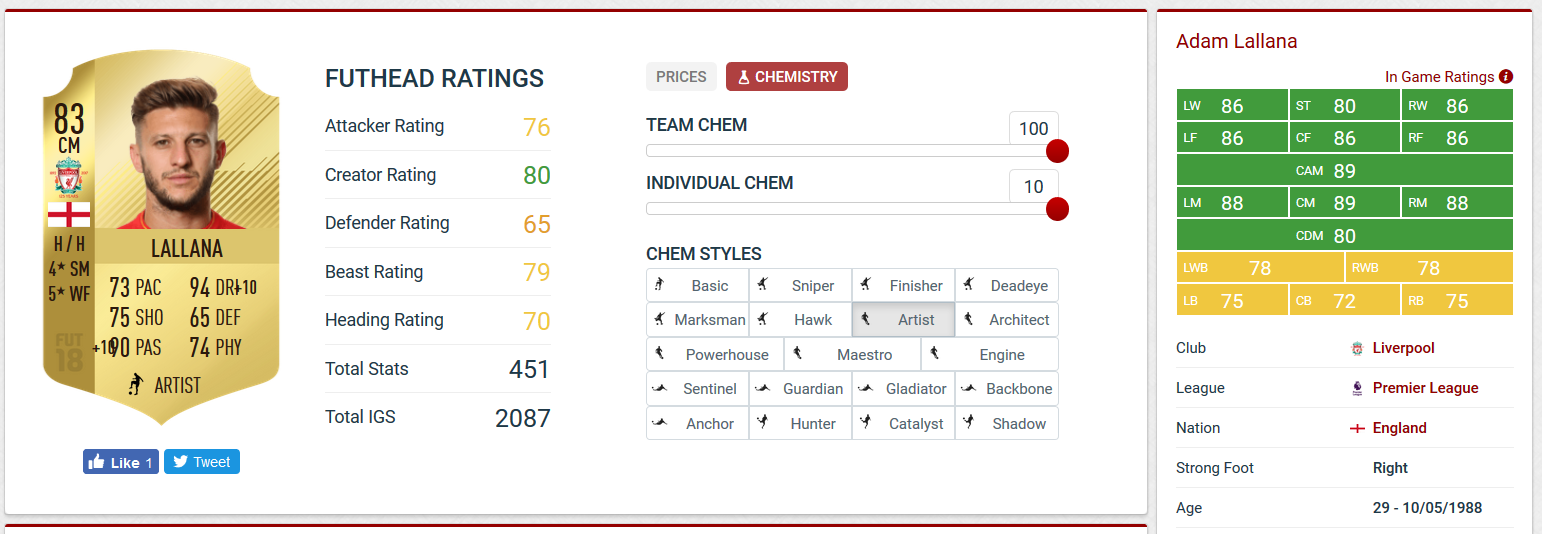Choose the Shadow chem style
Image resolution: width=1542 pixels, height=534 pixels.
click(1007, 424)
